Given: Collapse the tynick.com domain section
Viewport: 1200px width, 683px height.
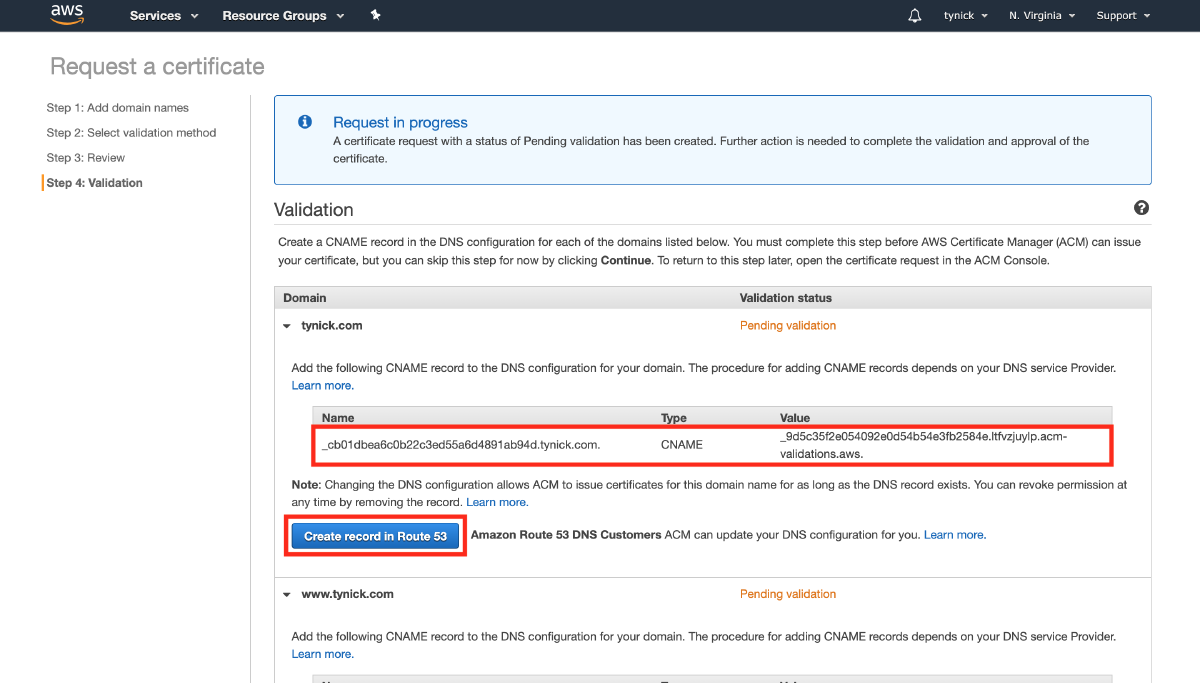Looking at the screenshot, I should click(x=287, y=326).
